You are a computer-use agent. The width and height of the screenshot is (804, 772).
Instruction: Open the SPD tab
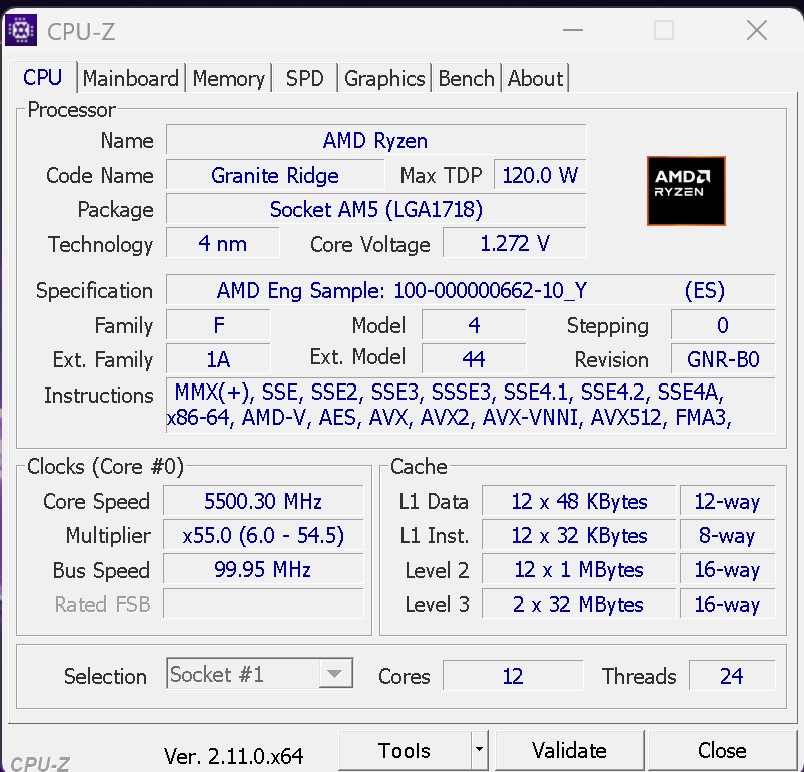305,78
